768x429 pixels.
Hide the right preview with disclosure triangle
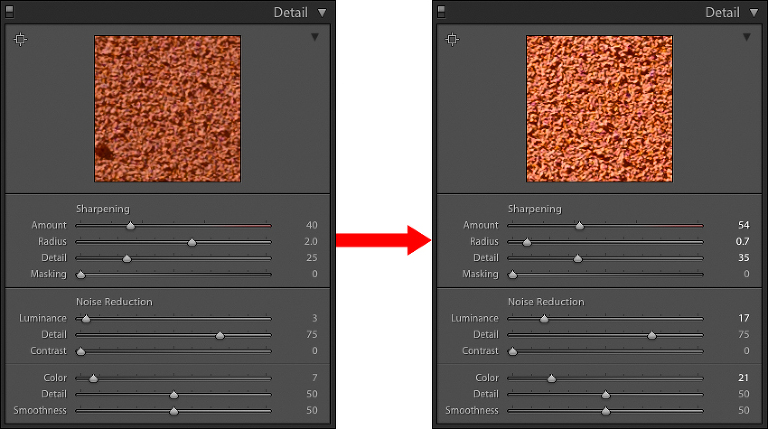(x=746, y=37)
